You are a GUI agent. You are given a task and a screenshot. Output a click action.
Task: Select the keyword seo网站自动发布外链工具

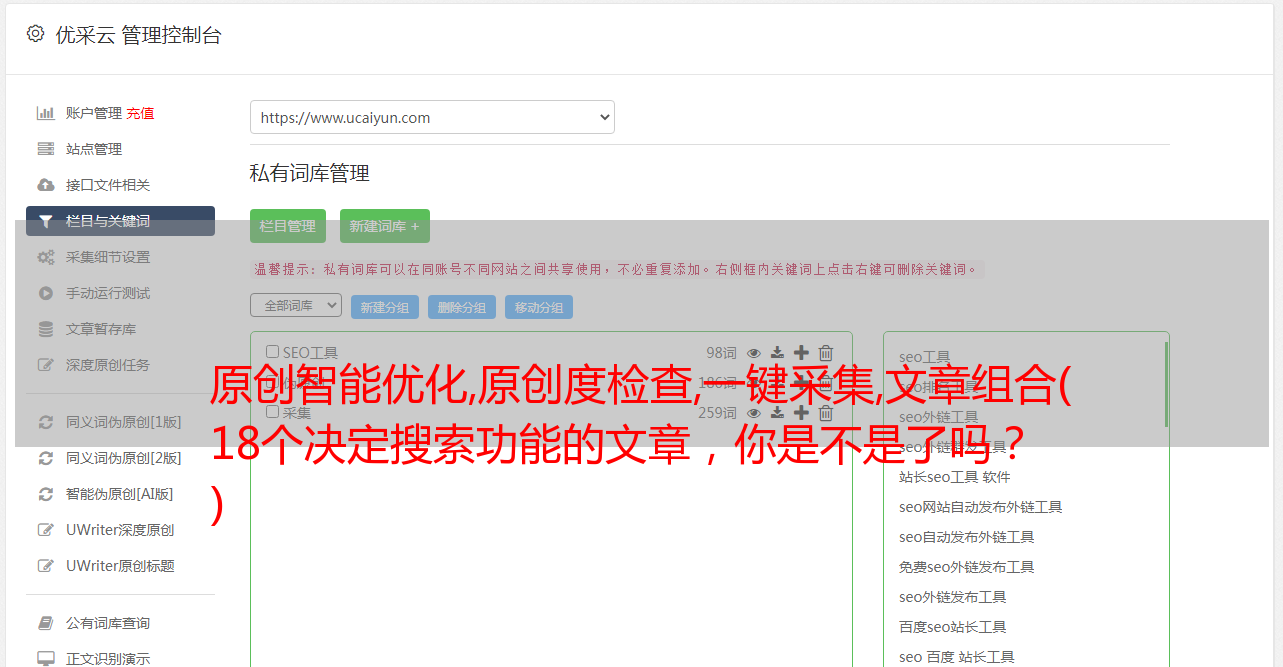(980, 507)
